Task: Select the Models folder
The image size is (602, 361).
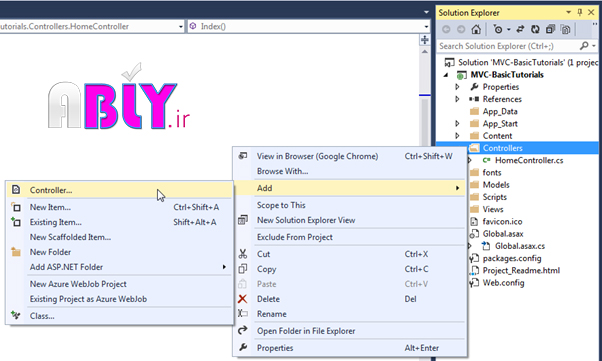Action: click(496, 185)
